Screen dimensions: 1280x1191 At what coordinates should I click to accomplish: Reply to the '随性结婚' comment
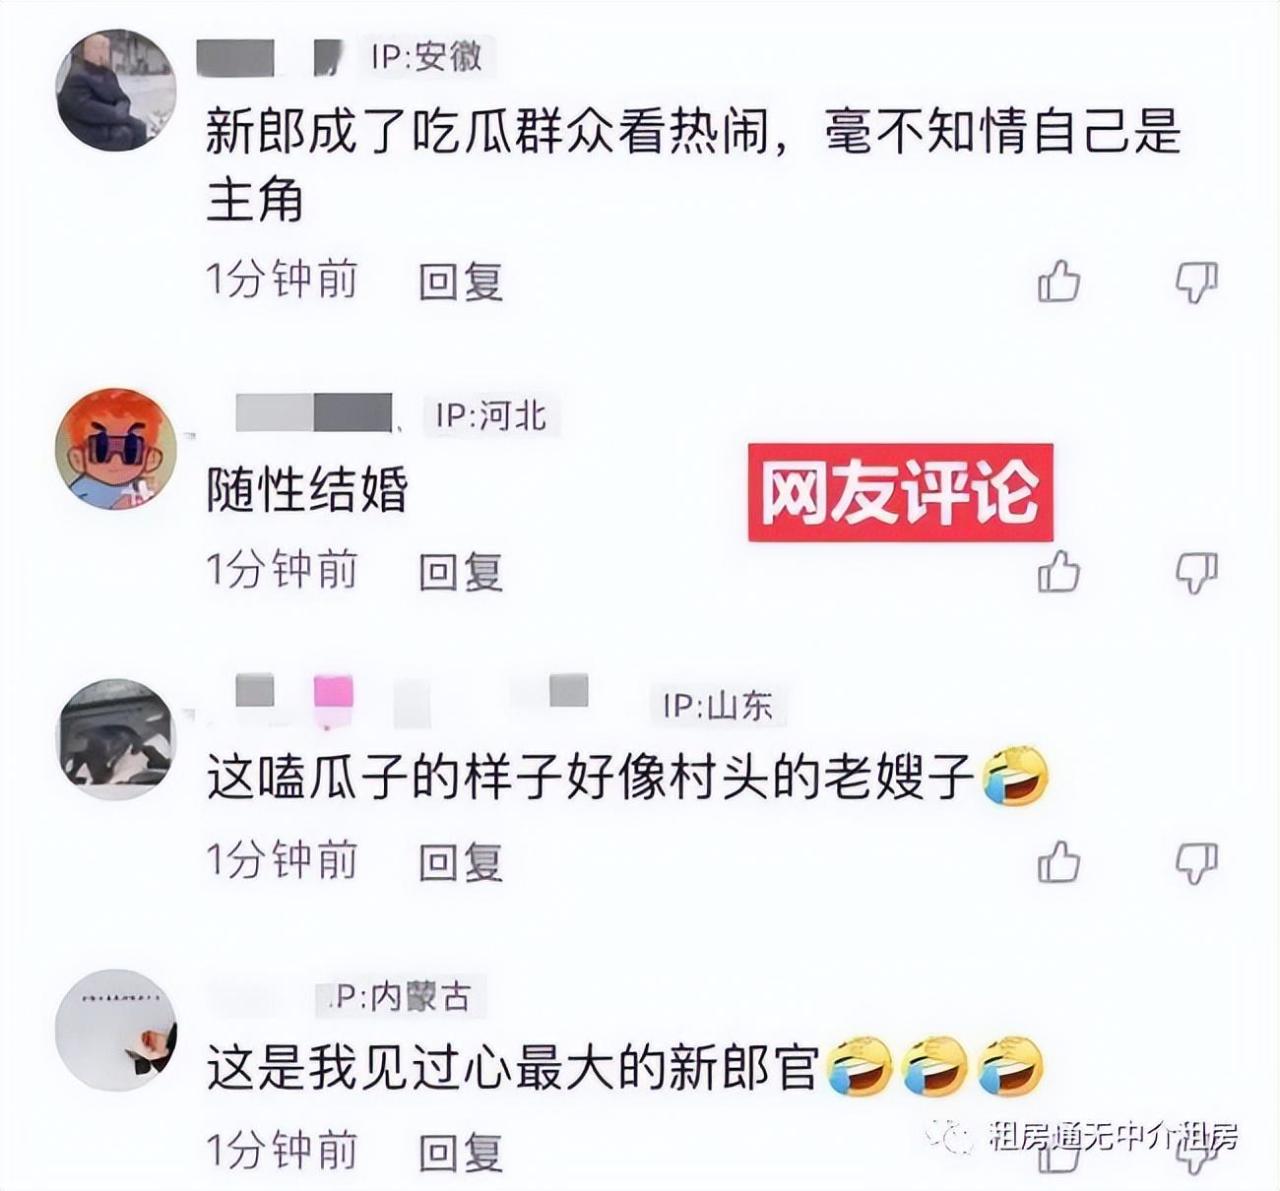tap(460, 572)
